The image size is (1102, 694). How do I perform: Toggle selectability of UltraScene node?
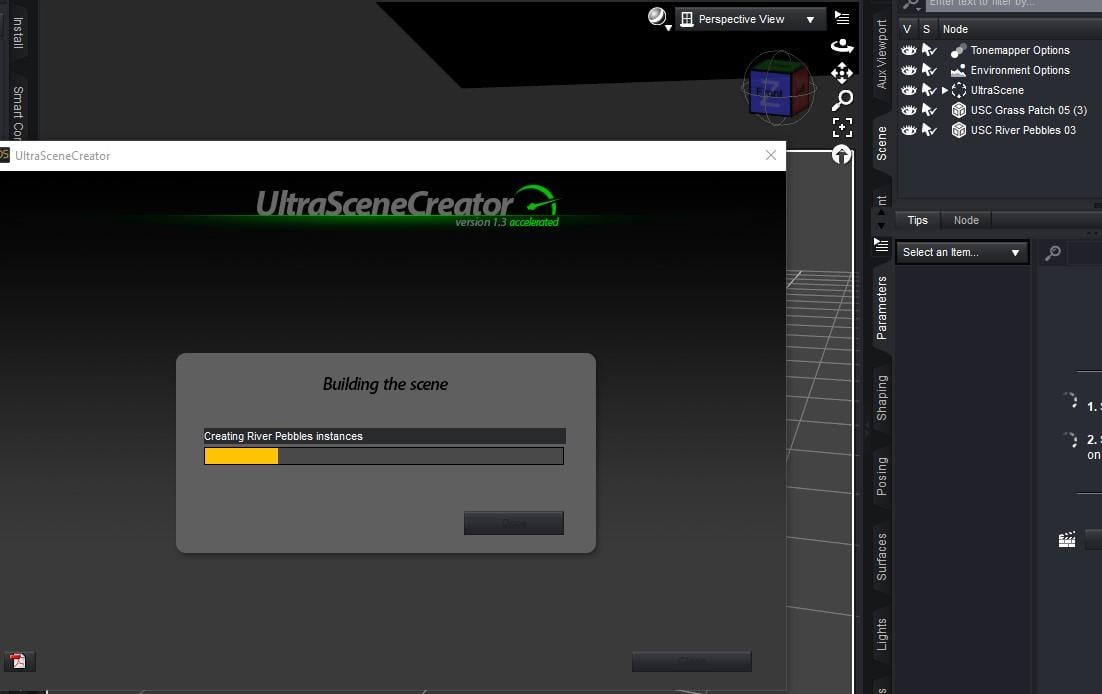(929, 90)
